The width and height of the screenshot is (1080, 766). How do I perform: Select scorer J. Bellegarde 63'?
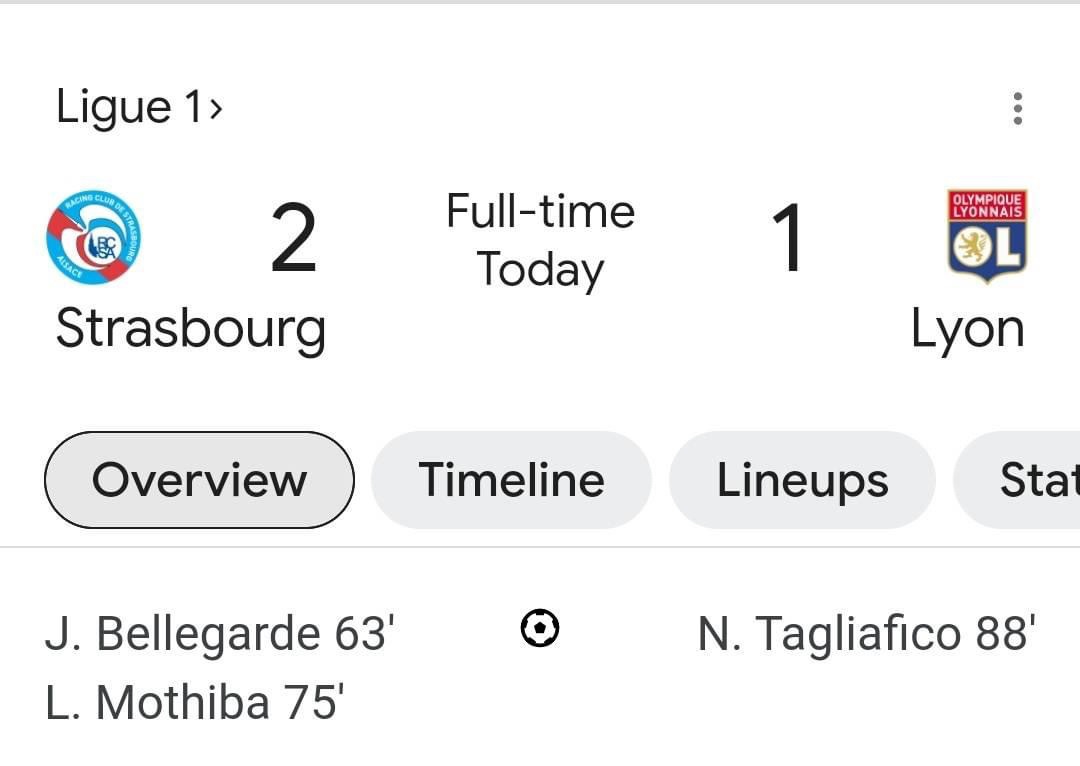pos(220,633)
